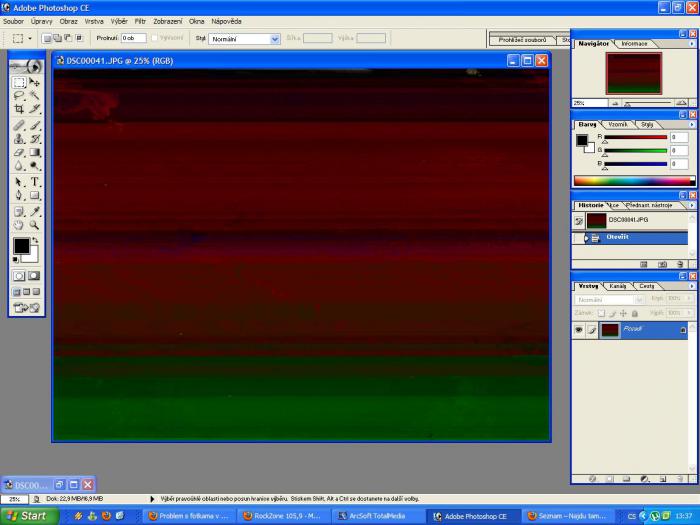Select the Move tool
This screenshot has height=525, width=700.
coord(35,82)
